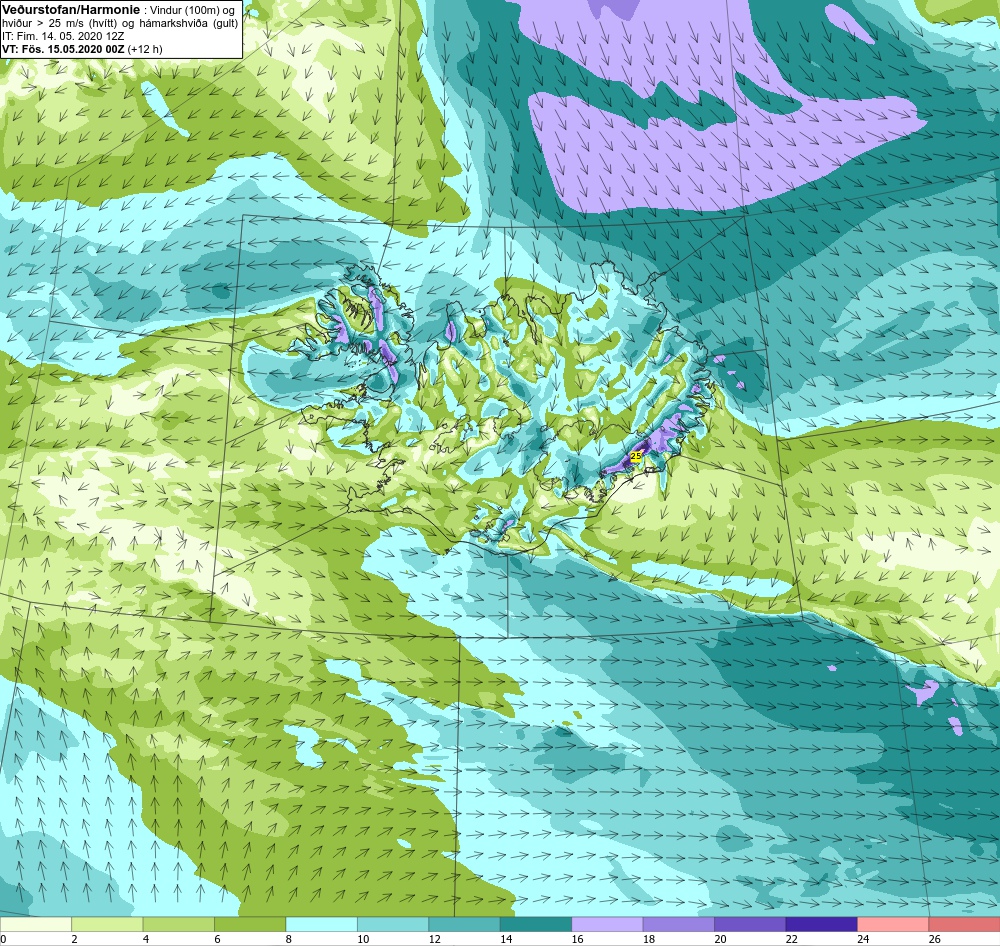Click the legend value 22
This screenshot has width=1000, height=946.
coord(791,939)
